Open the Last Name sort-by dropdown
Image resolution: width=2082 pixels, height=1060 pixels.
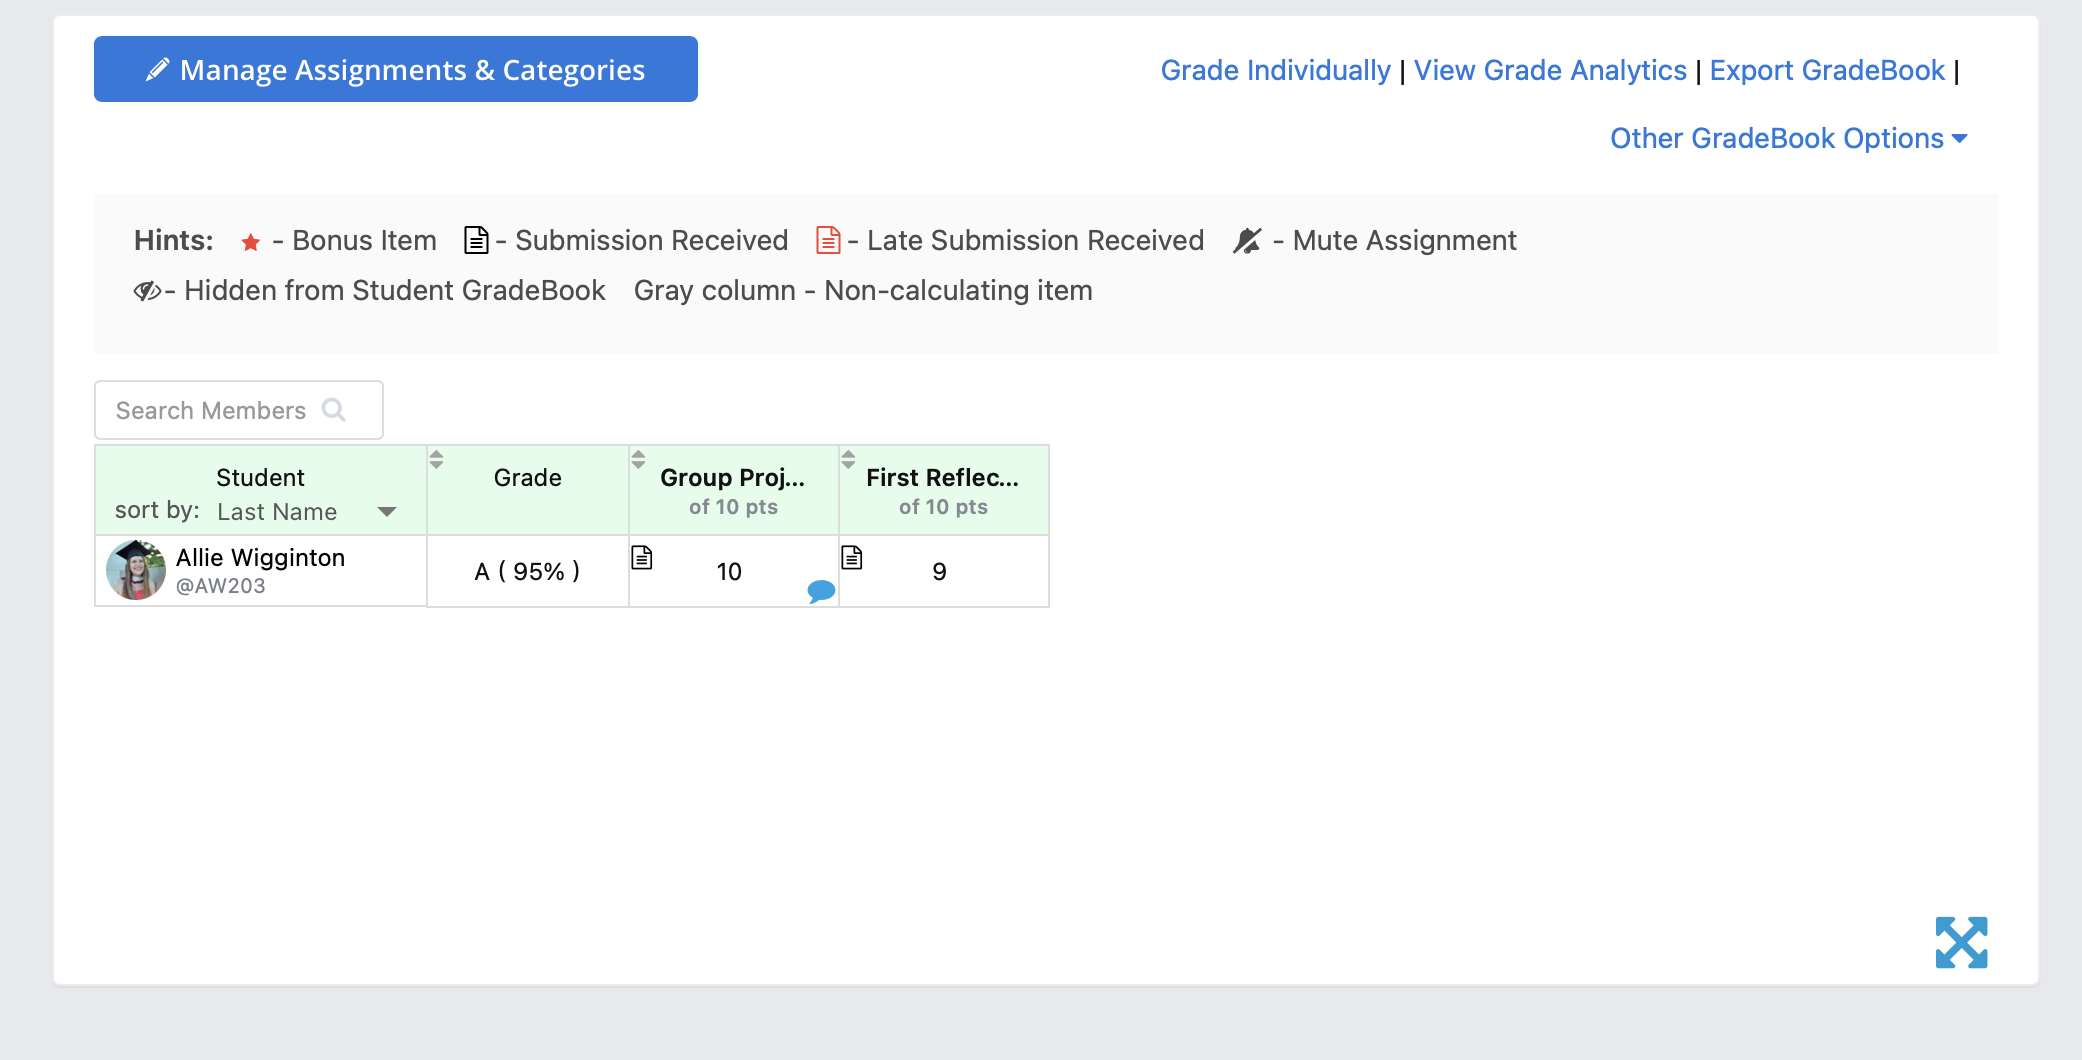click(x=307, y=511)
